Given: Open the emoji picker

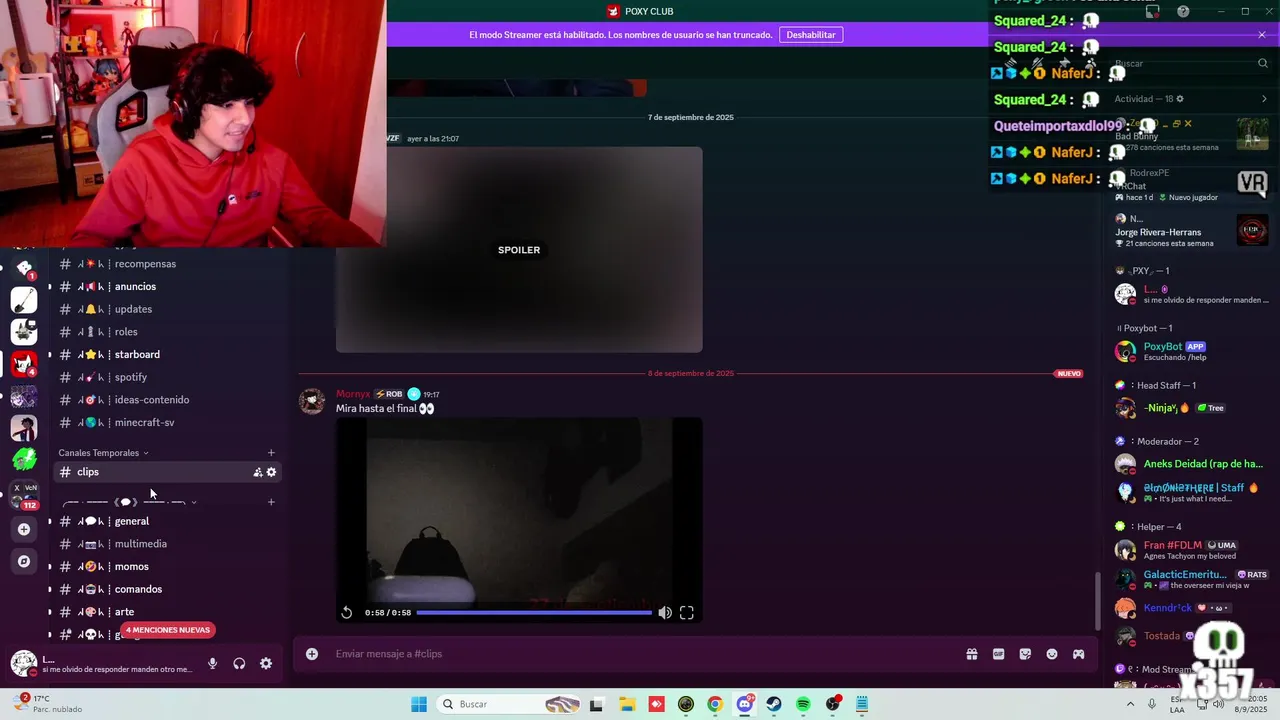Looking at the screenshot, I should tap(1052, 654).
